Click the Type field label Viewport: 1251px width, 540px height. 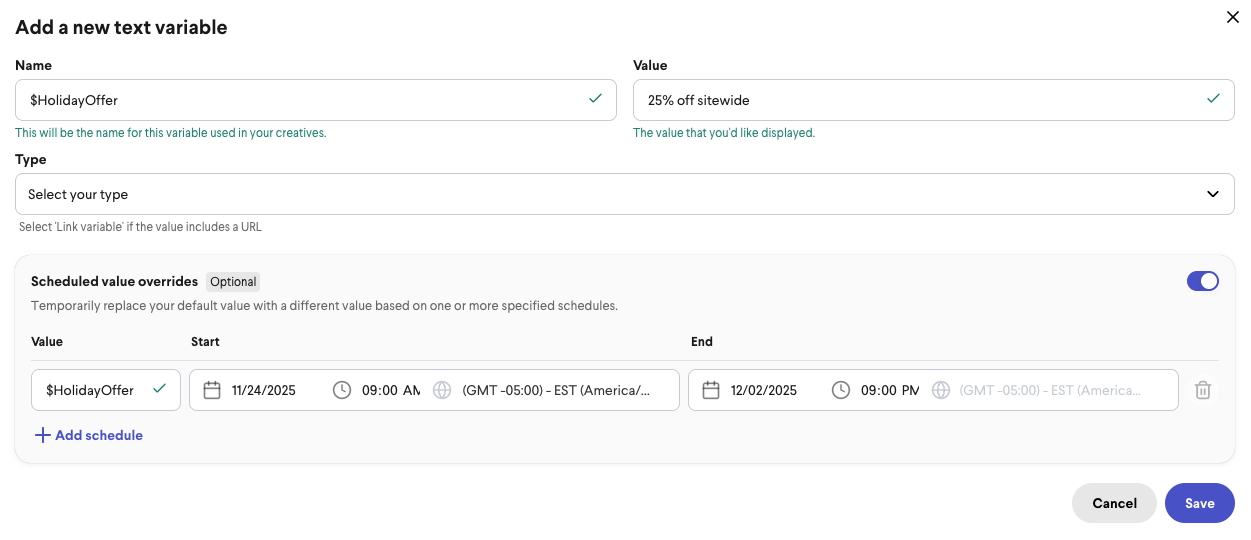pos(31,159)
